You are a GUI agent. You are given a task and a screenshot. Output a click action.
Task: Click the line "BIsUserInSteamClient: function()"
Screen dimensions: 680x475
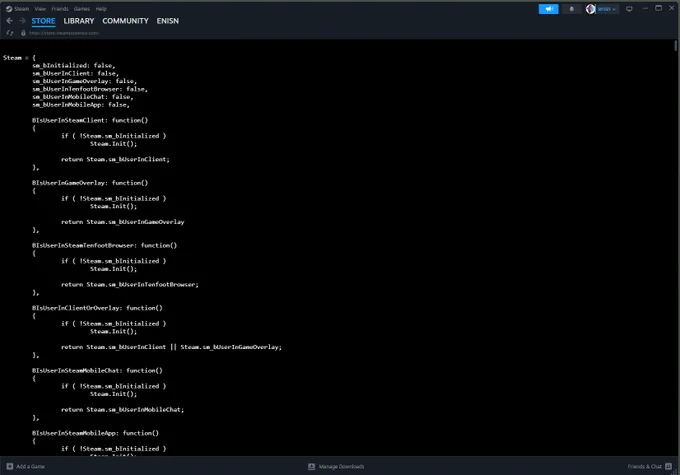click(90, 120)
